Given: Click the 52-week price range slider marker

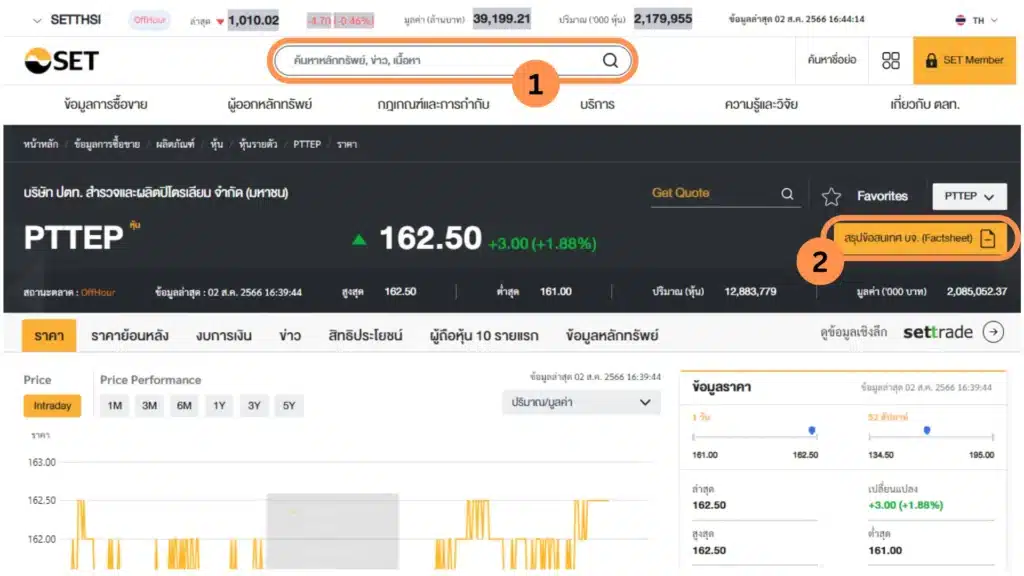Looking at the screenshot, I should [927, 430].
